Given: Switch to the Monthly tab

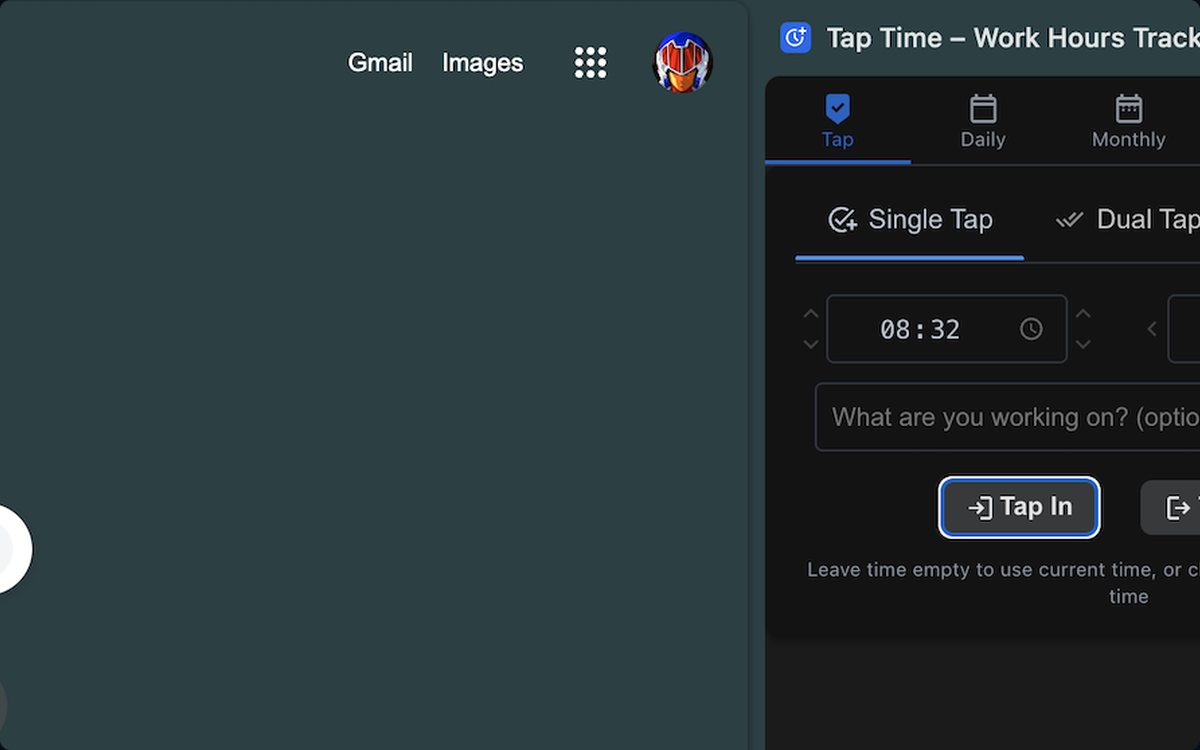Looking at the screenshot, I should click(1128, 122).
